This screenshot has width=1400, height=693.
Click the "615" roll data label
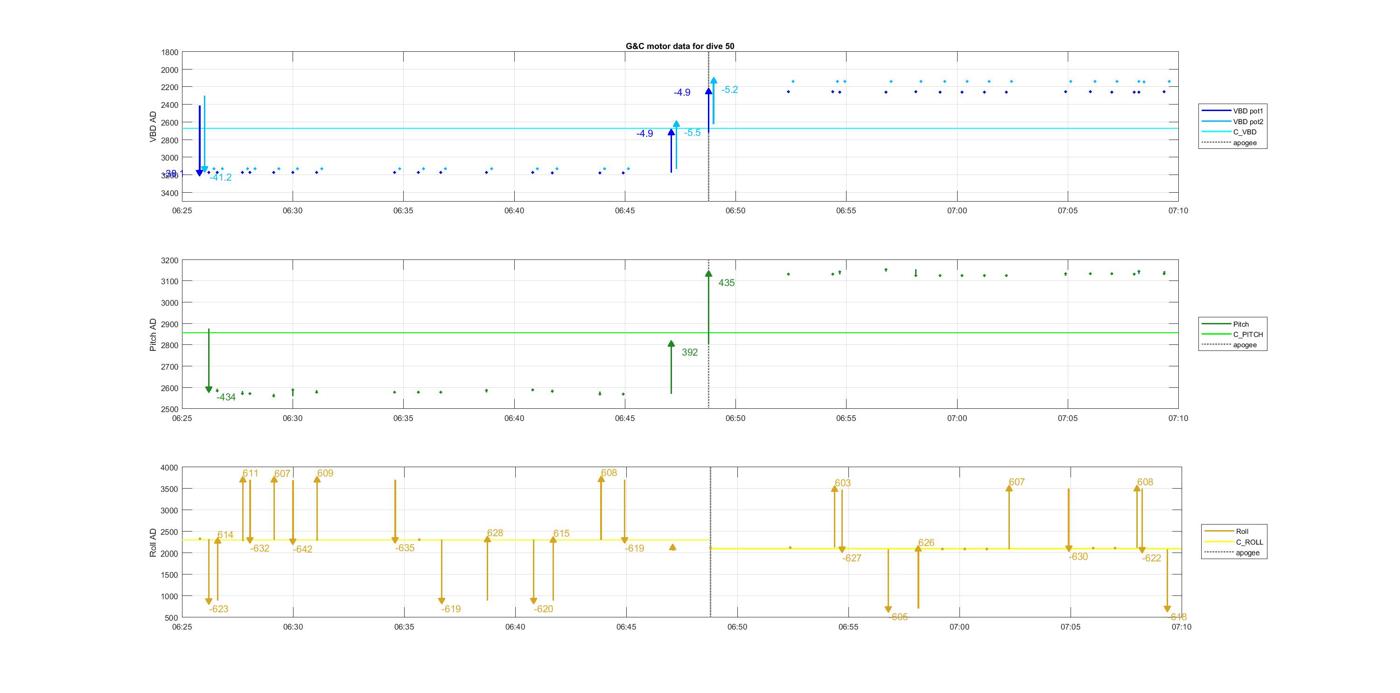[x=561, y=534]
